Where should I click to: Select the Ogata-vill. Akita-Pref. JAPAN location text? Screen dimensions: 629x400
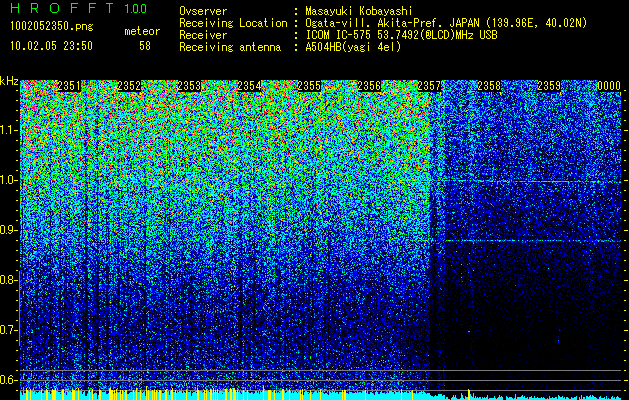pos(446,23)
